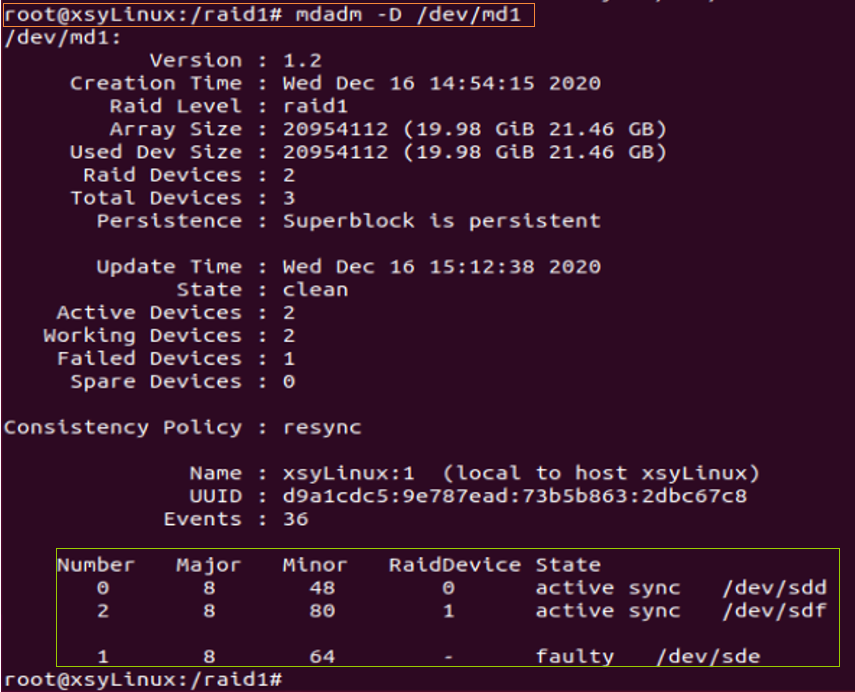Click the Events value '36'

coord(296,519)
